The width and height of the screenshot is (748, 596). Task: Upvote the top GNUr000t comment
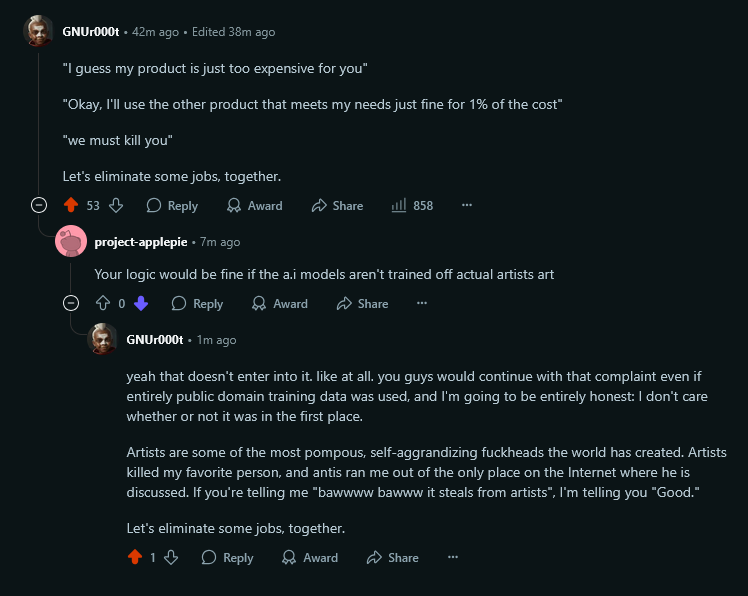click(70, 205)
